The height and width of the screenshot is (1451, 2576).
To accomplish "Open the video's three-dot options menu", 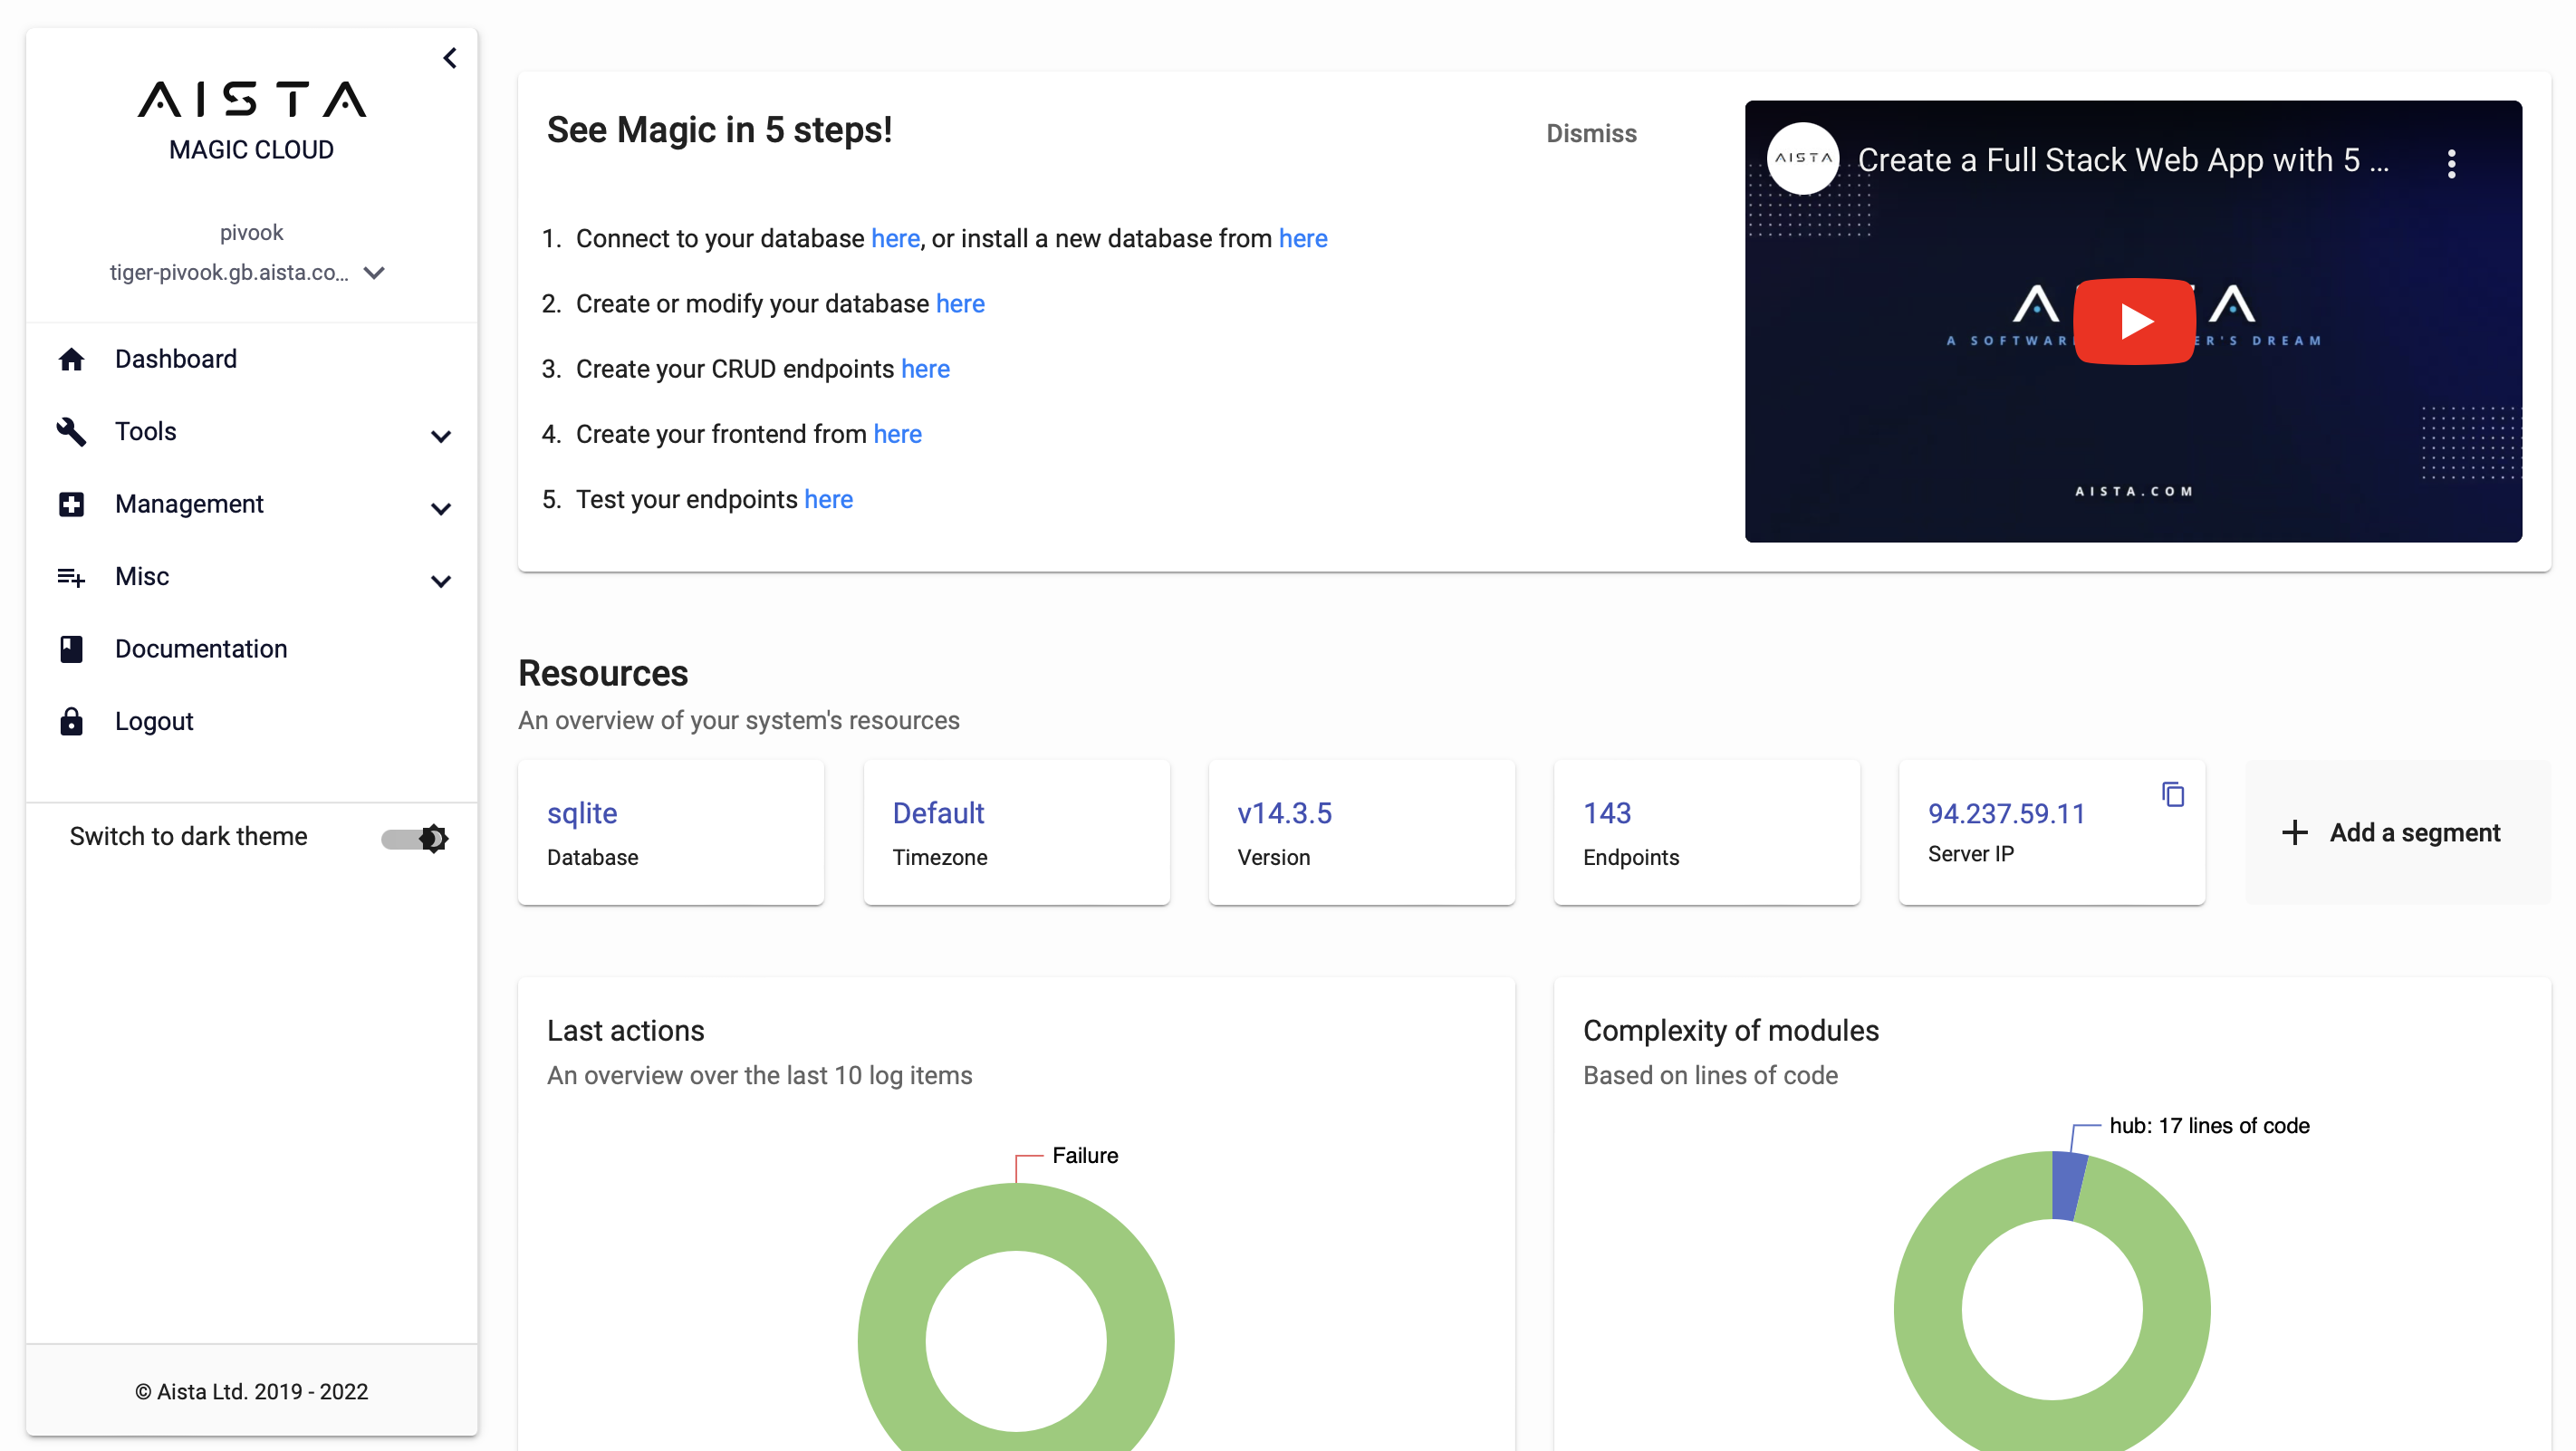I will coord(2451,163).
